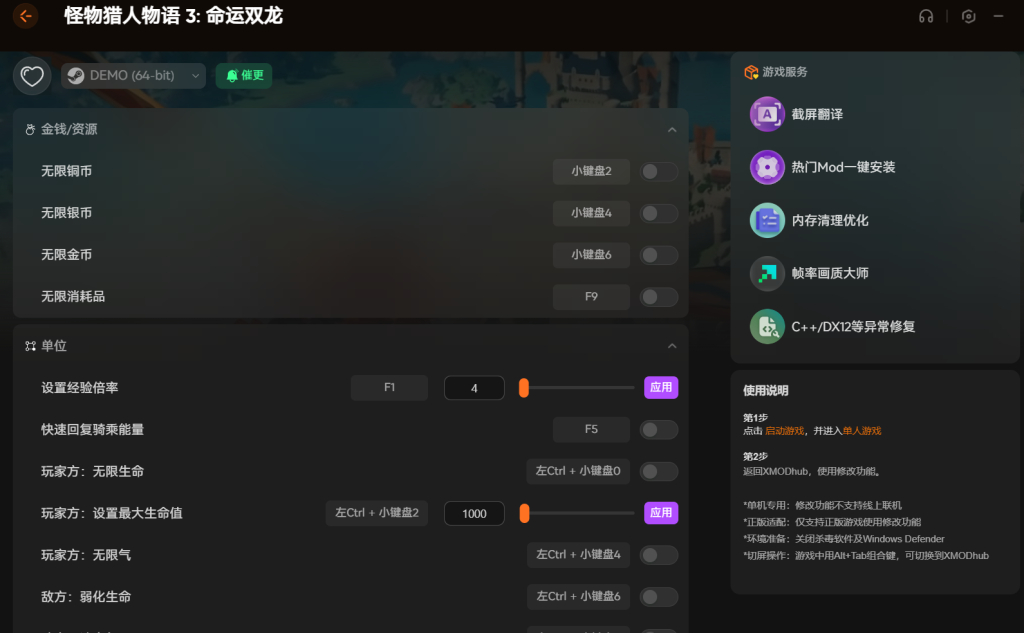The image size is (1024, 633).
Task: Open C++/DX12等异常修复 repair icon
Action: tap(767, 326)
